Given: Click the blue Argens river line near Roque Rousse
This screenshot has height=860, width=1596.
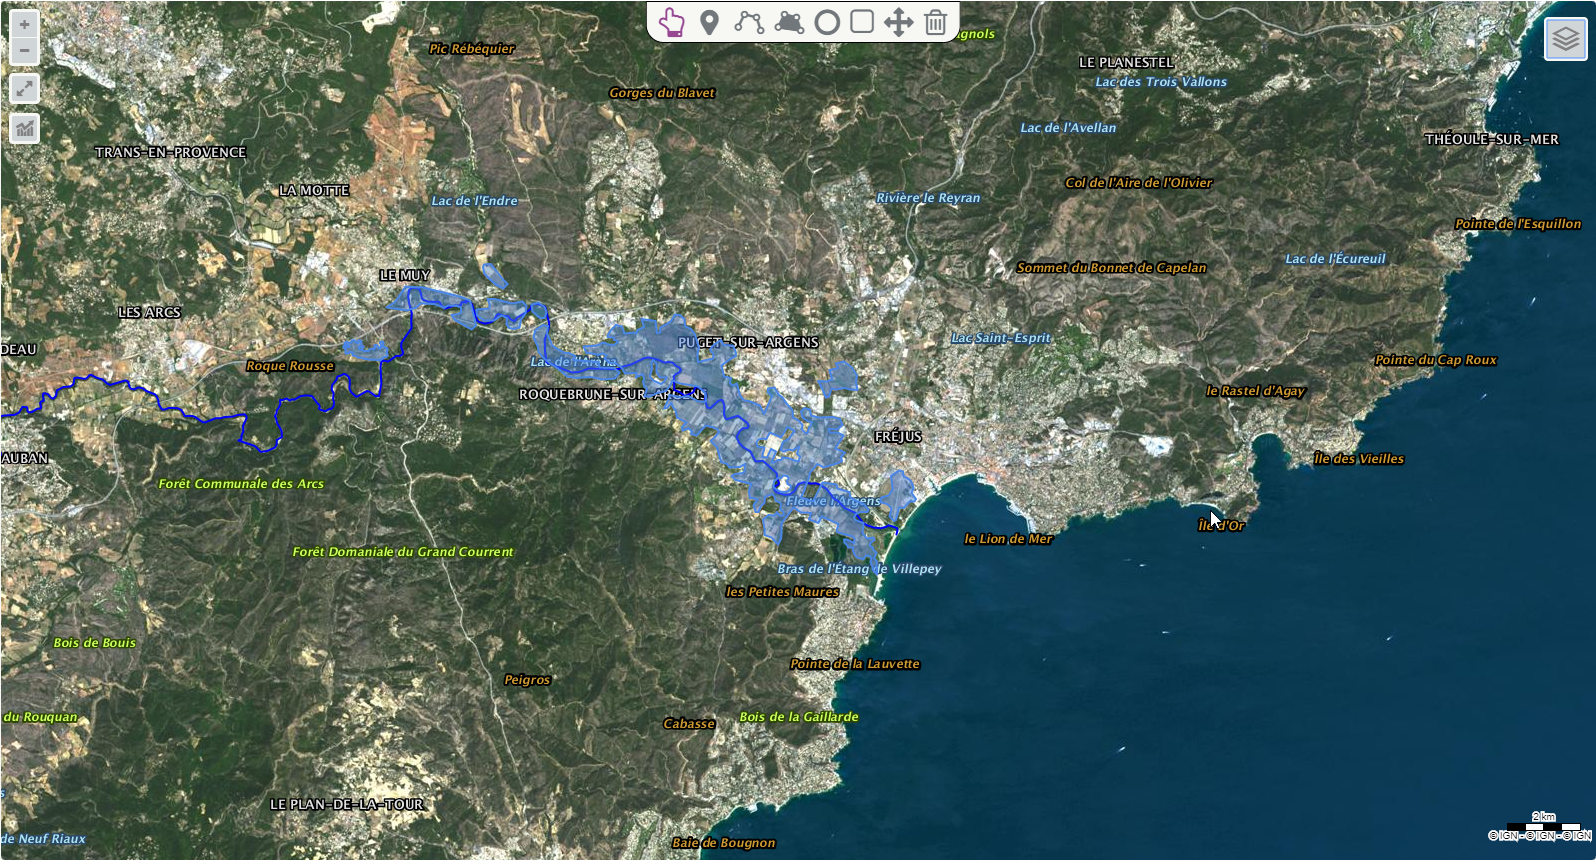Looking at the screenshot, I should coord(300,398).
